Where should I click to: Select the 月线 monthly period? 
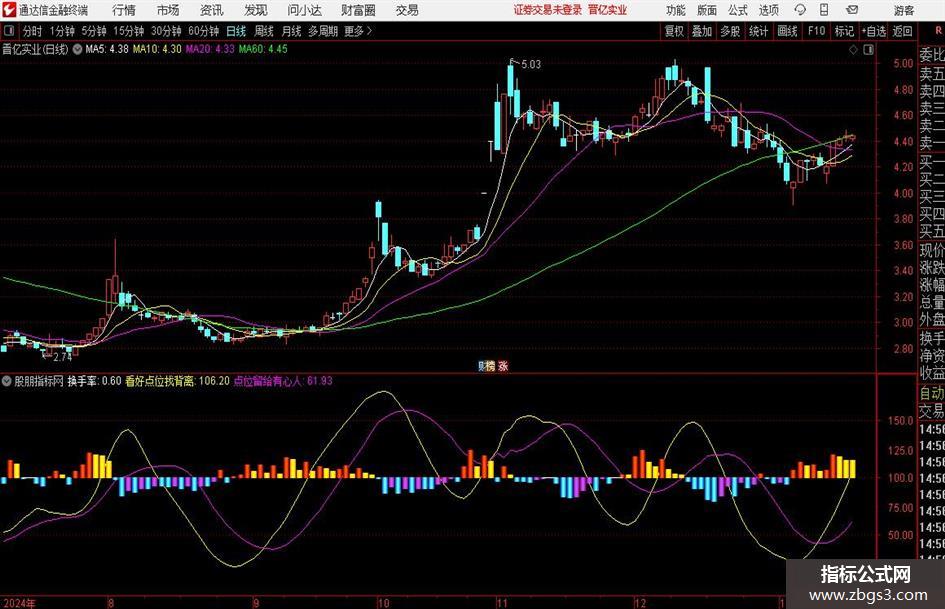point(292,31)
